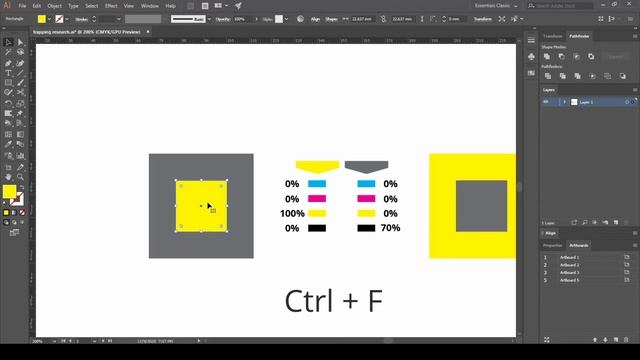
Task: Select the Selection tool (black arrow)
Action: tap(8, 42)
